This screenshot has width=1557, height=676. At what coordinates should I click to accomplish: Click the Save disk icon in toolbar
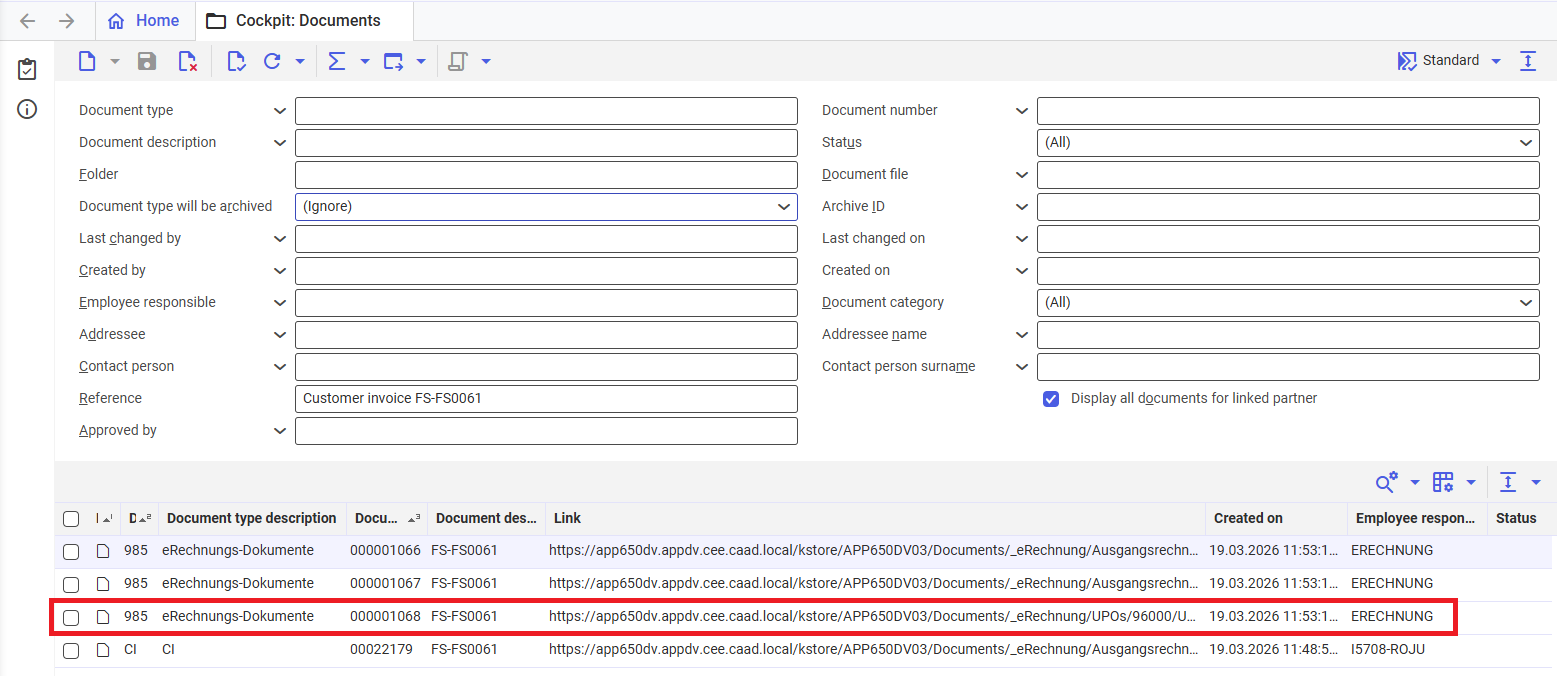147,61
